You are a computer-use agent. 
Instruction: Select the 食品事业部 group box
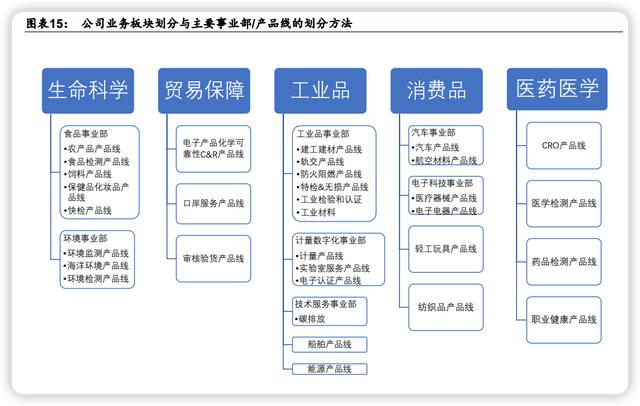(x=99, y=171)
